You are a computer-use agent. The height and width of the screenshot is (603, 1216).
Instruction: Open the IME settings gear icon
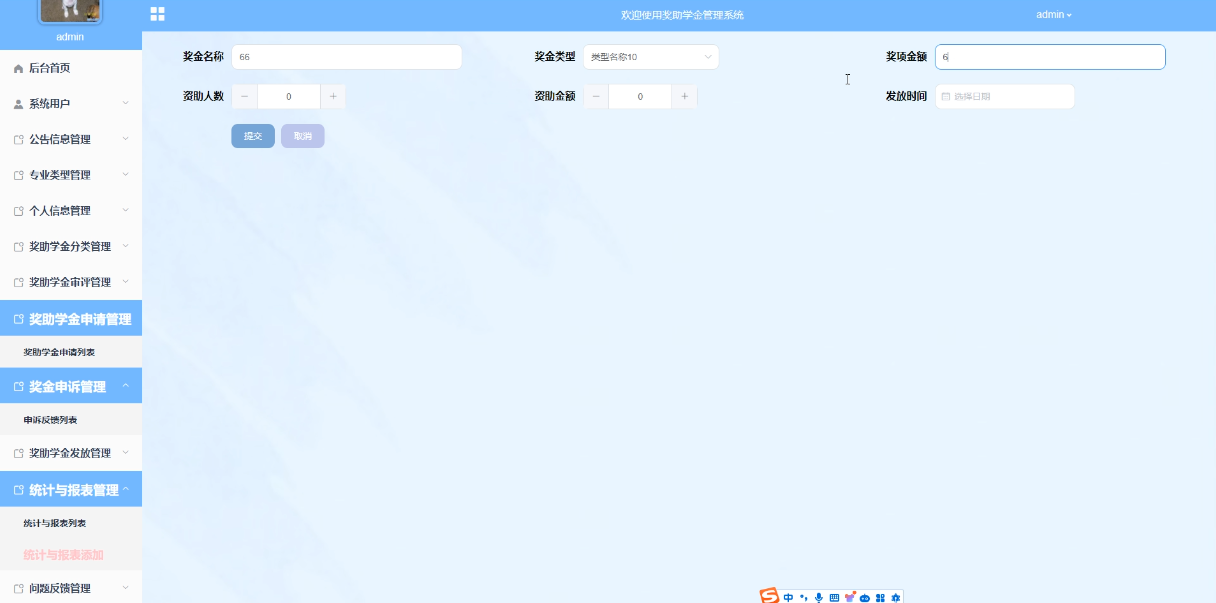(x=896, y=598)
